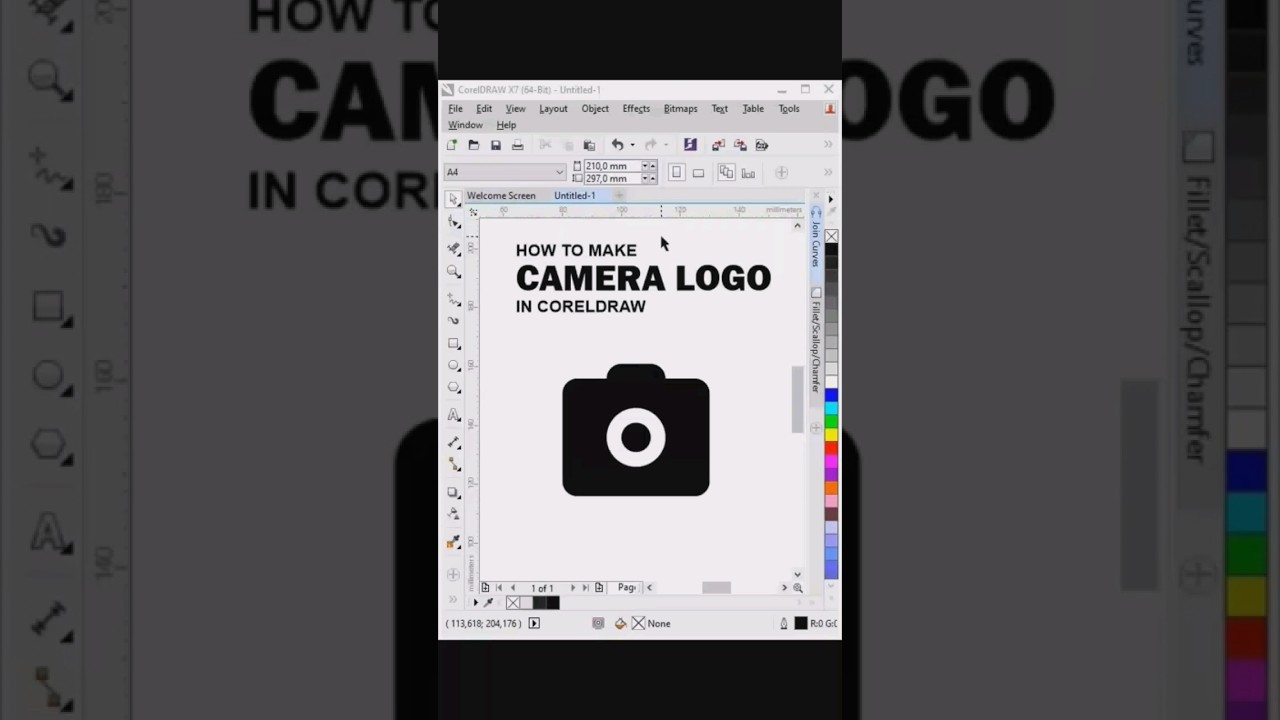Toggle All Pages layout button
Image resolution: width=1280 pixels, height=720 pixels.
pos(726,172)
